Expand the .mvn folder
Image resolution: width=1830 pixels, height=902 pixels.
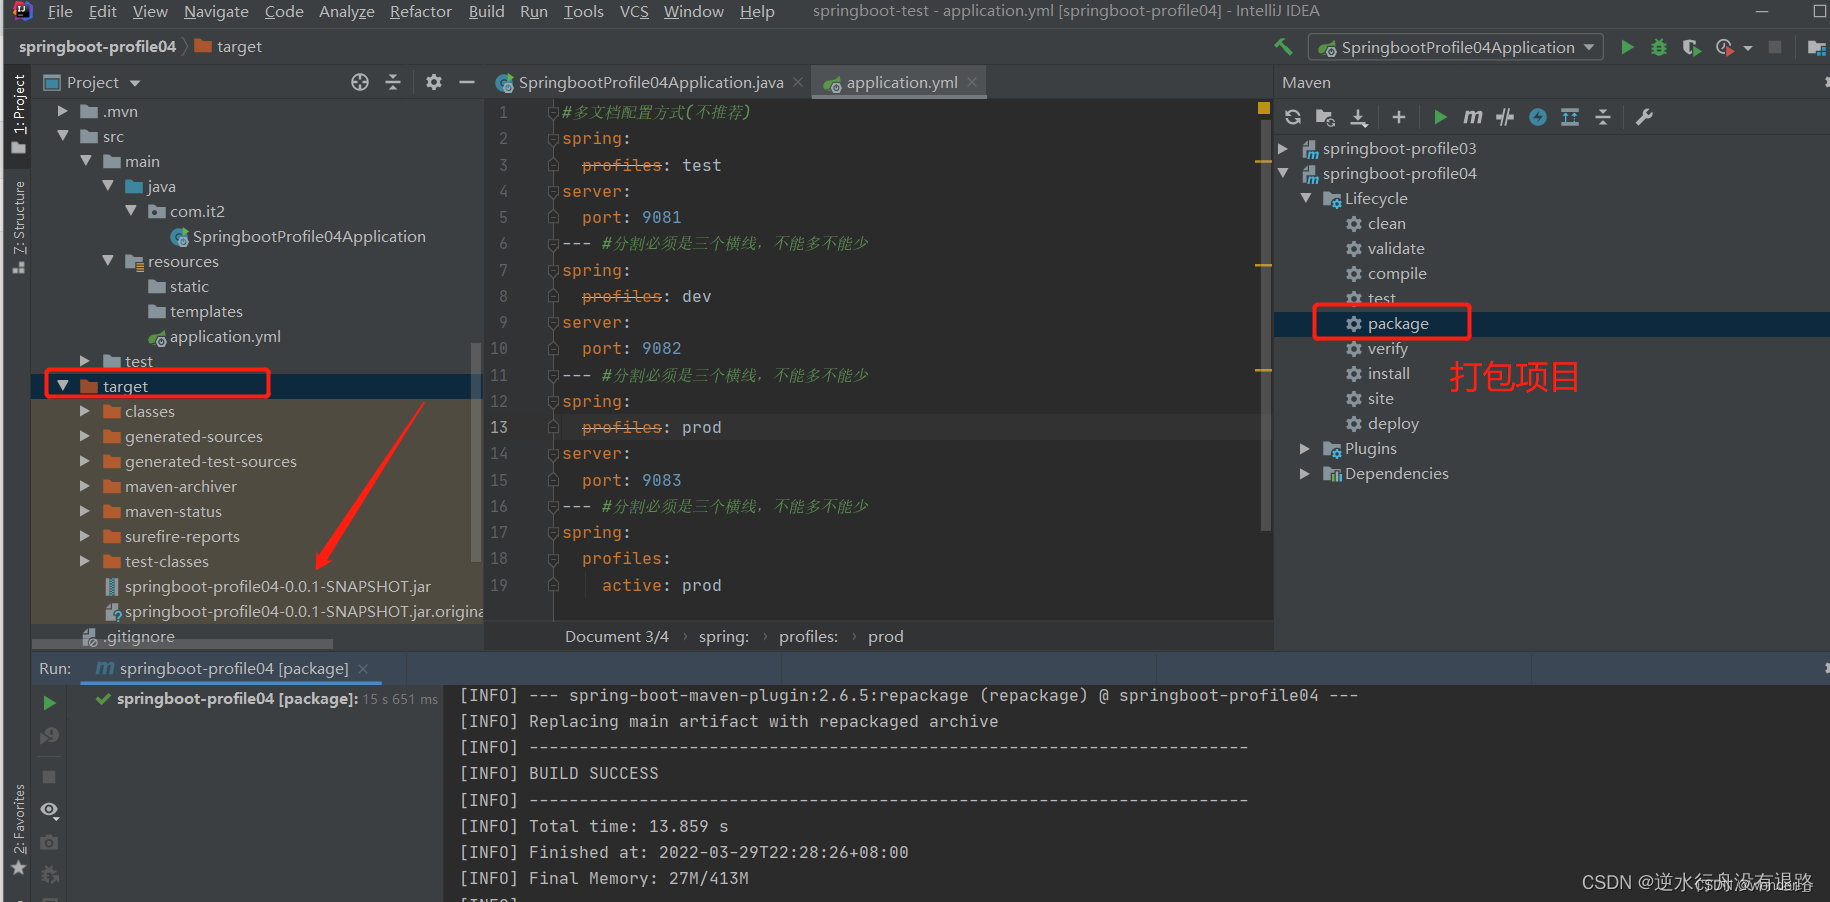pos(62,111)
